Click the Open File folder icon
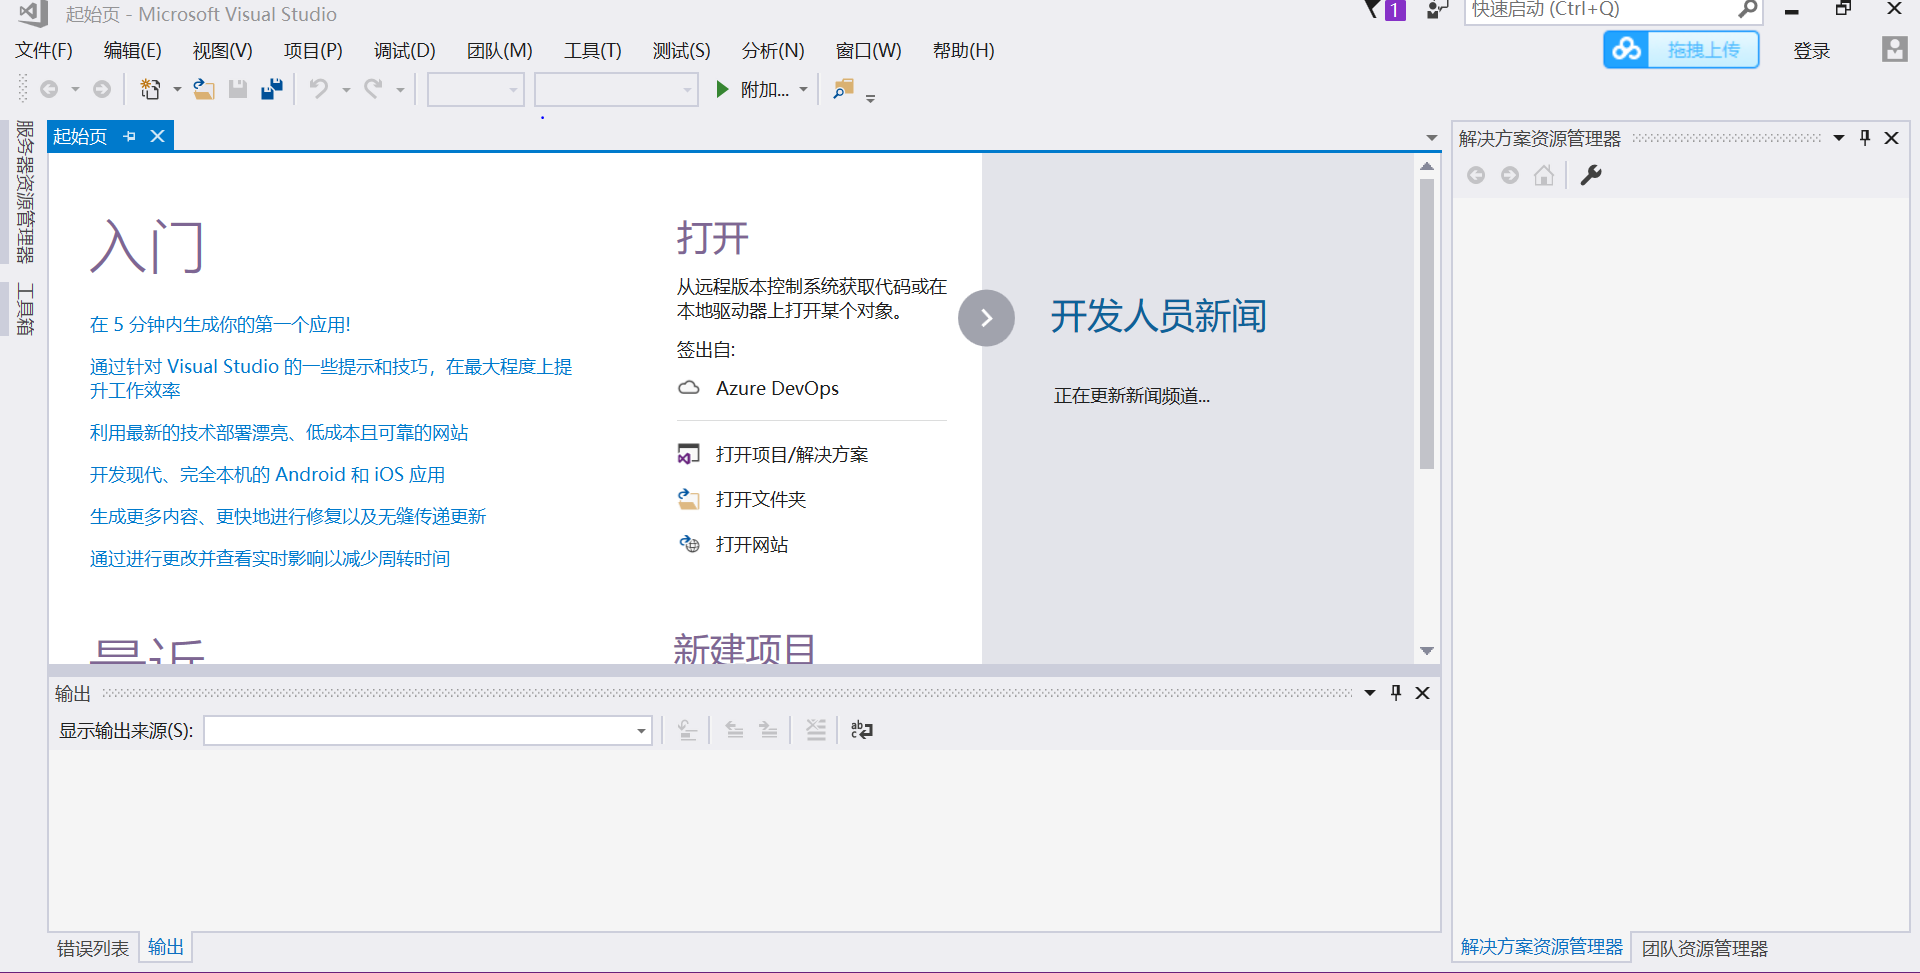This screenshot has height=973, width=1920. pyautogui.click(x=204, y=90)
